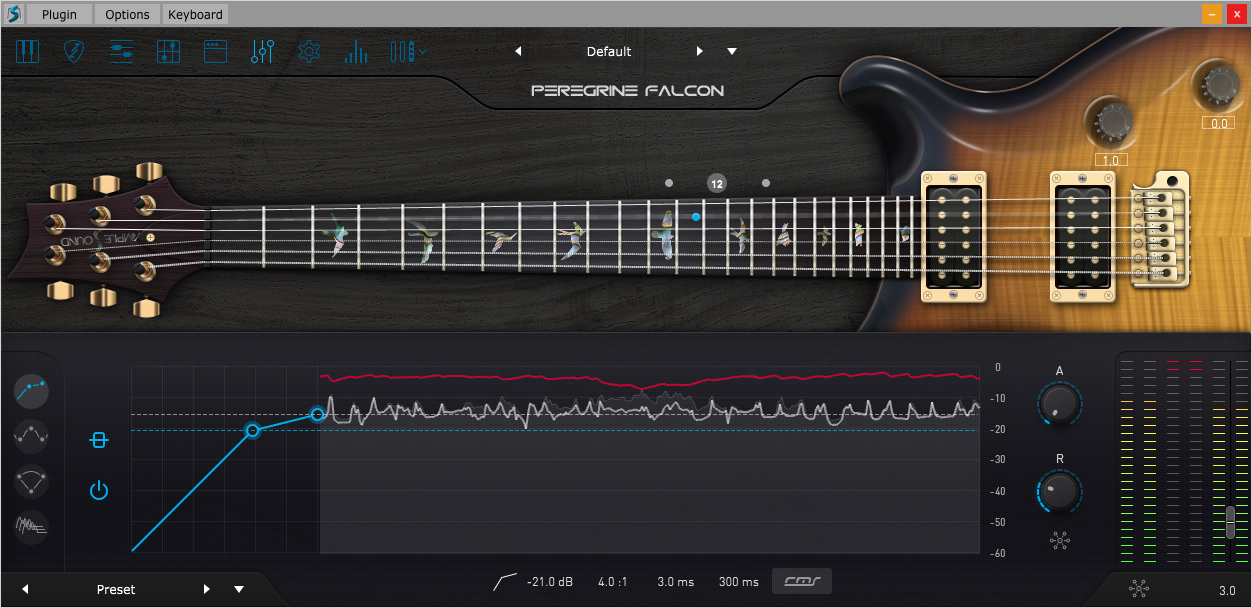Viewport: 1252px width, 608px height.
Task: Select previous compressor Preset with left arrow
Action: pos(25,589)
